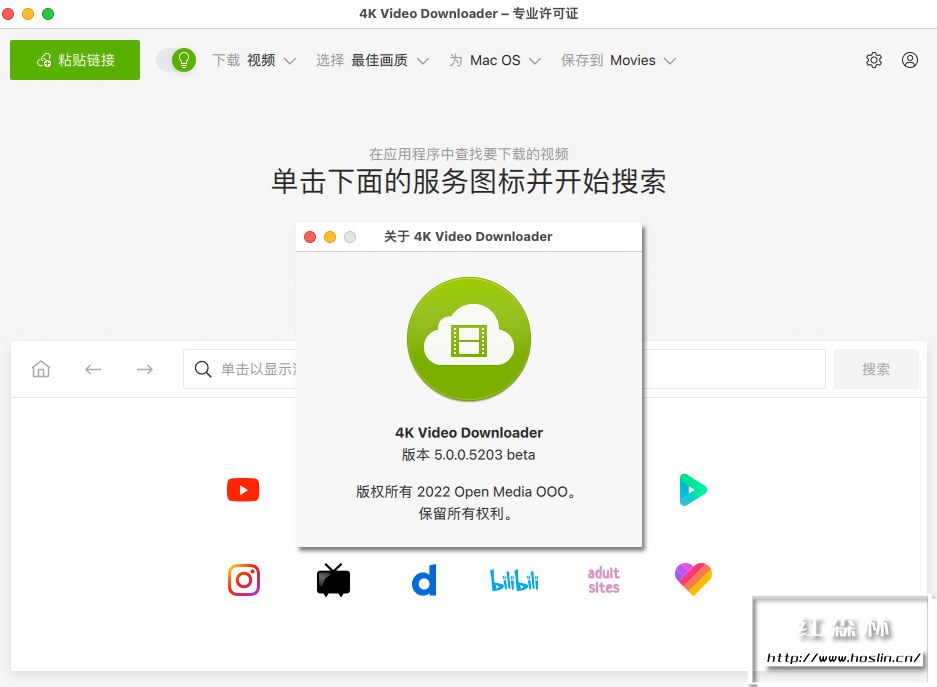Click the subtitle 在应用程序中查找要下载的视频
Viewport: 937px width, 687px height.
[469, 154]
